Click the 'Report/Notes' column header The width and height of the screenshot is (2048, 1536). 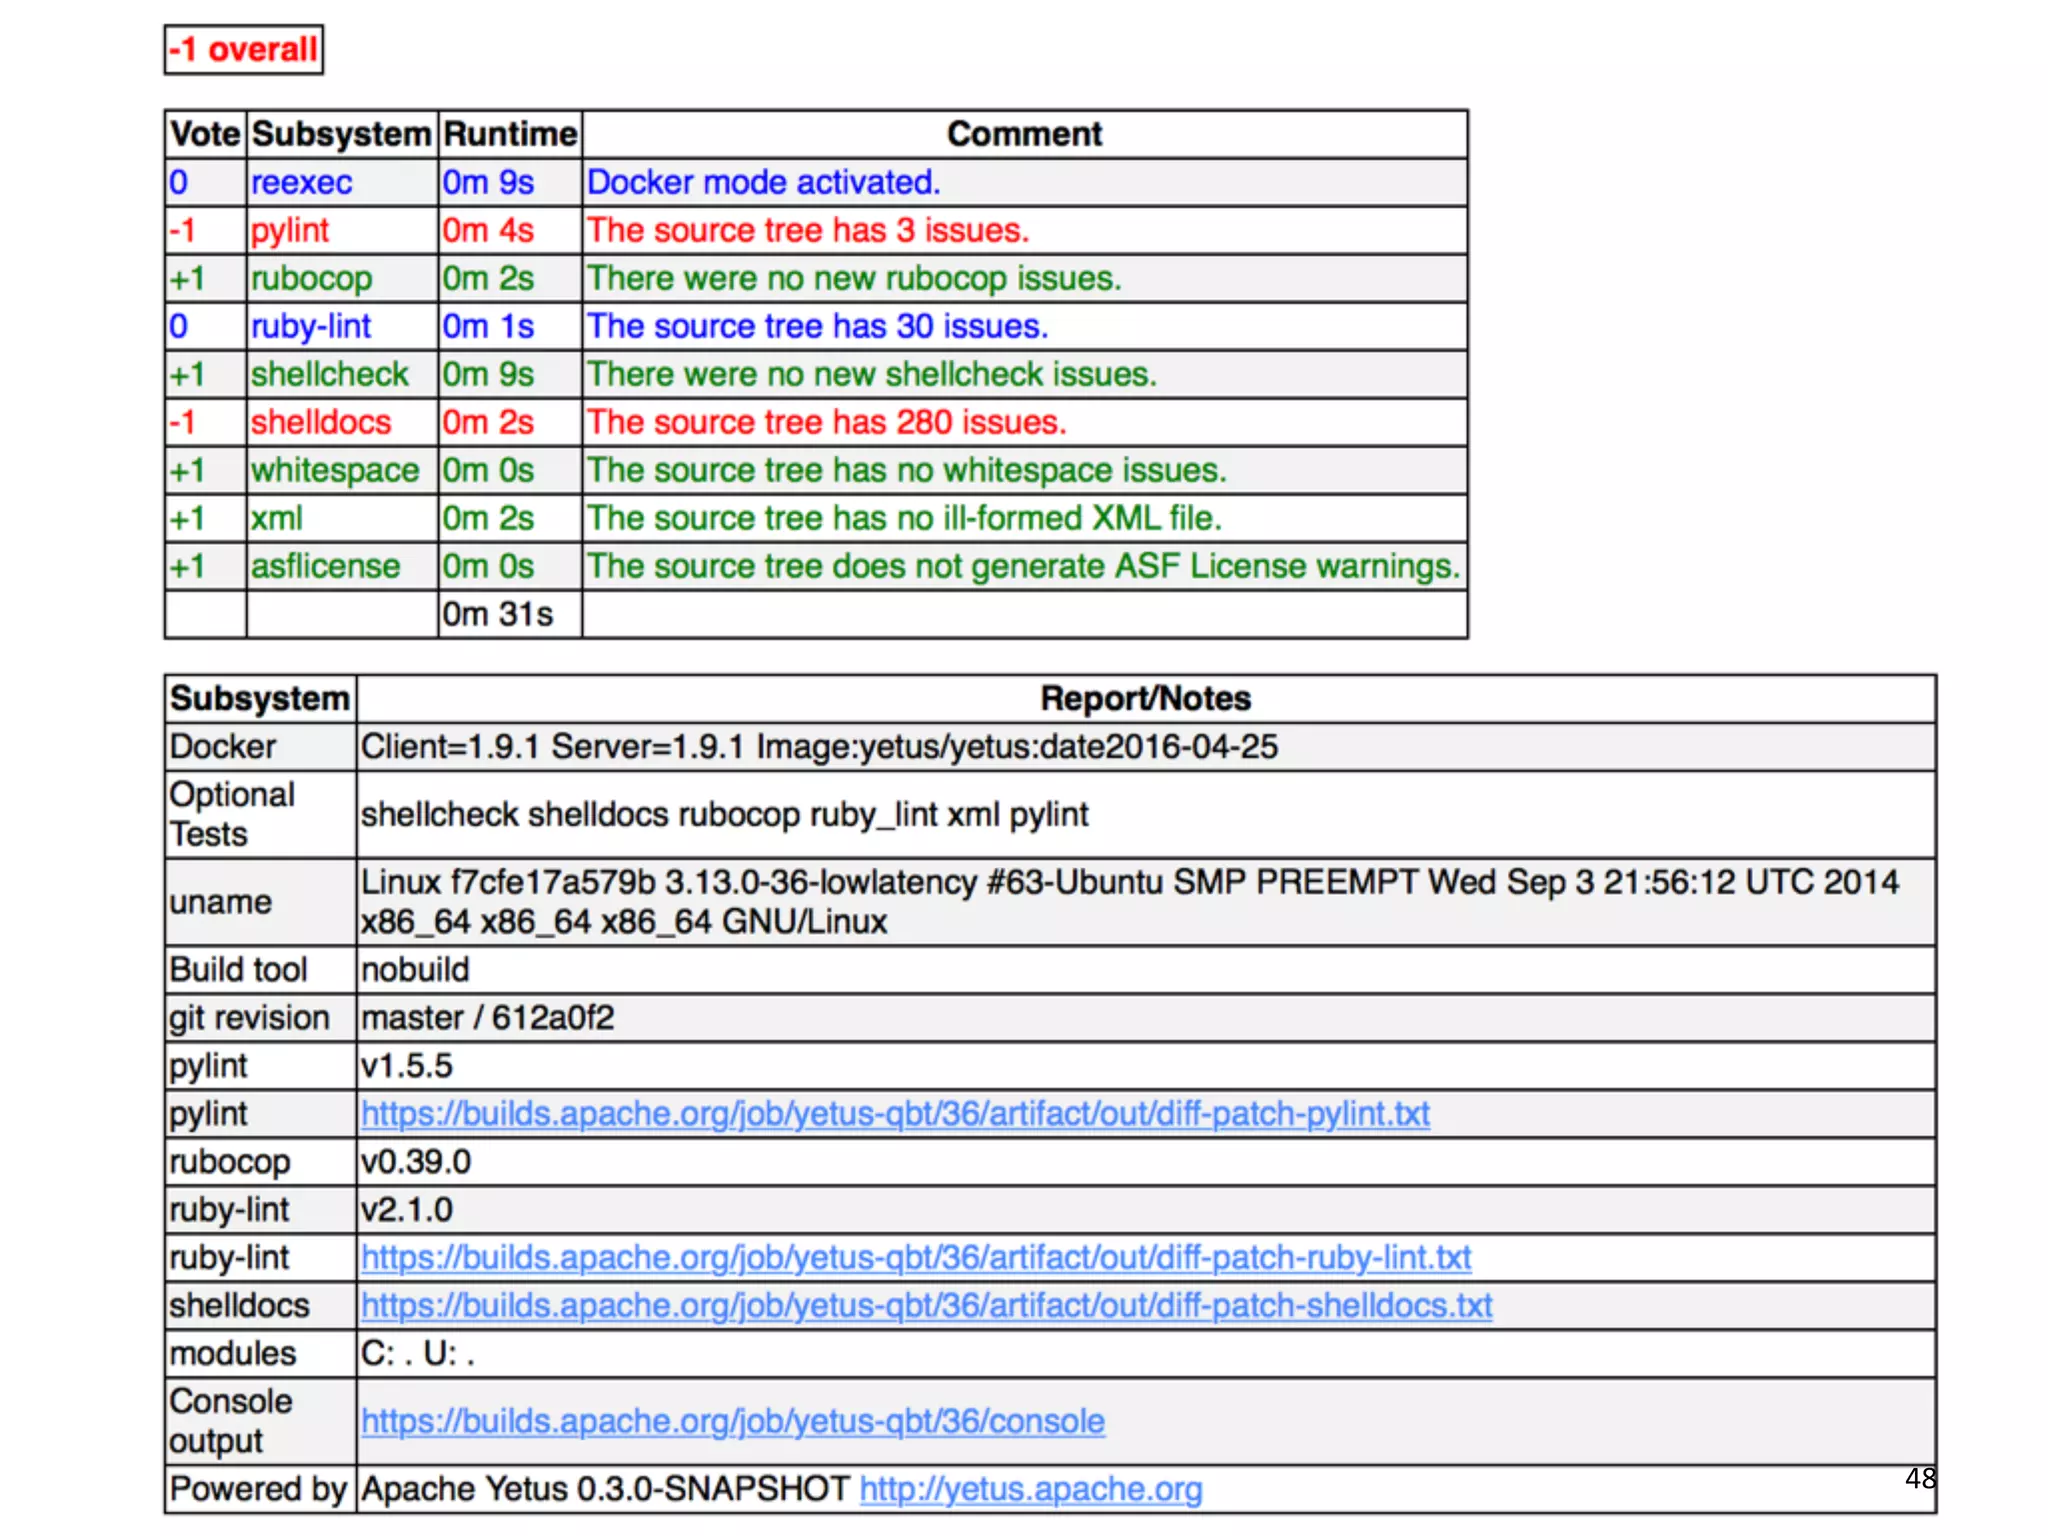tap(1146, 699)
